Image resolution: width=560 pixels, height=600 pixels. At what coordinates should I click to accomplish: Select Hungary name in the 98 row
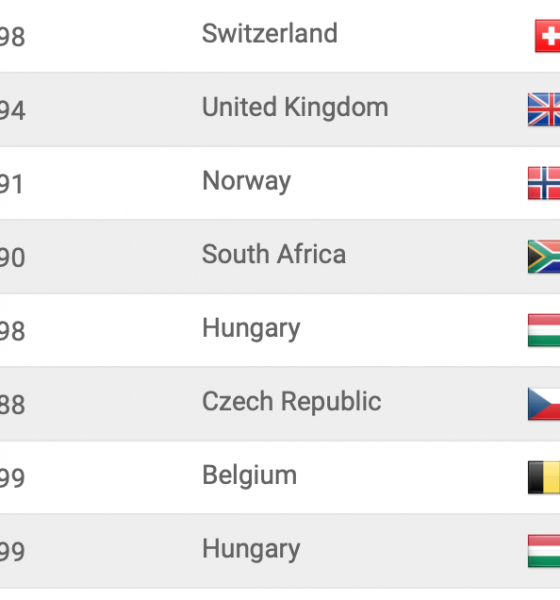(x=251, y=329)
